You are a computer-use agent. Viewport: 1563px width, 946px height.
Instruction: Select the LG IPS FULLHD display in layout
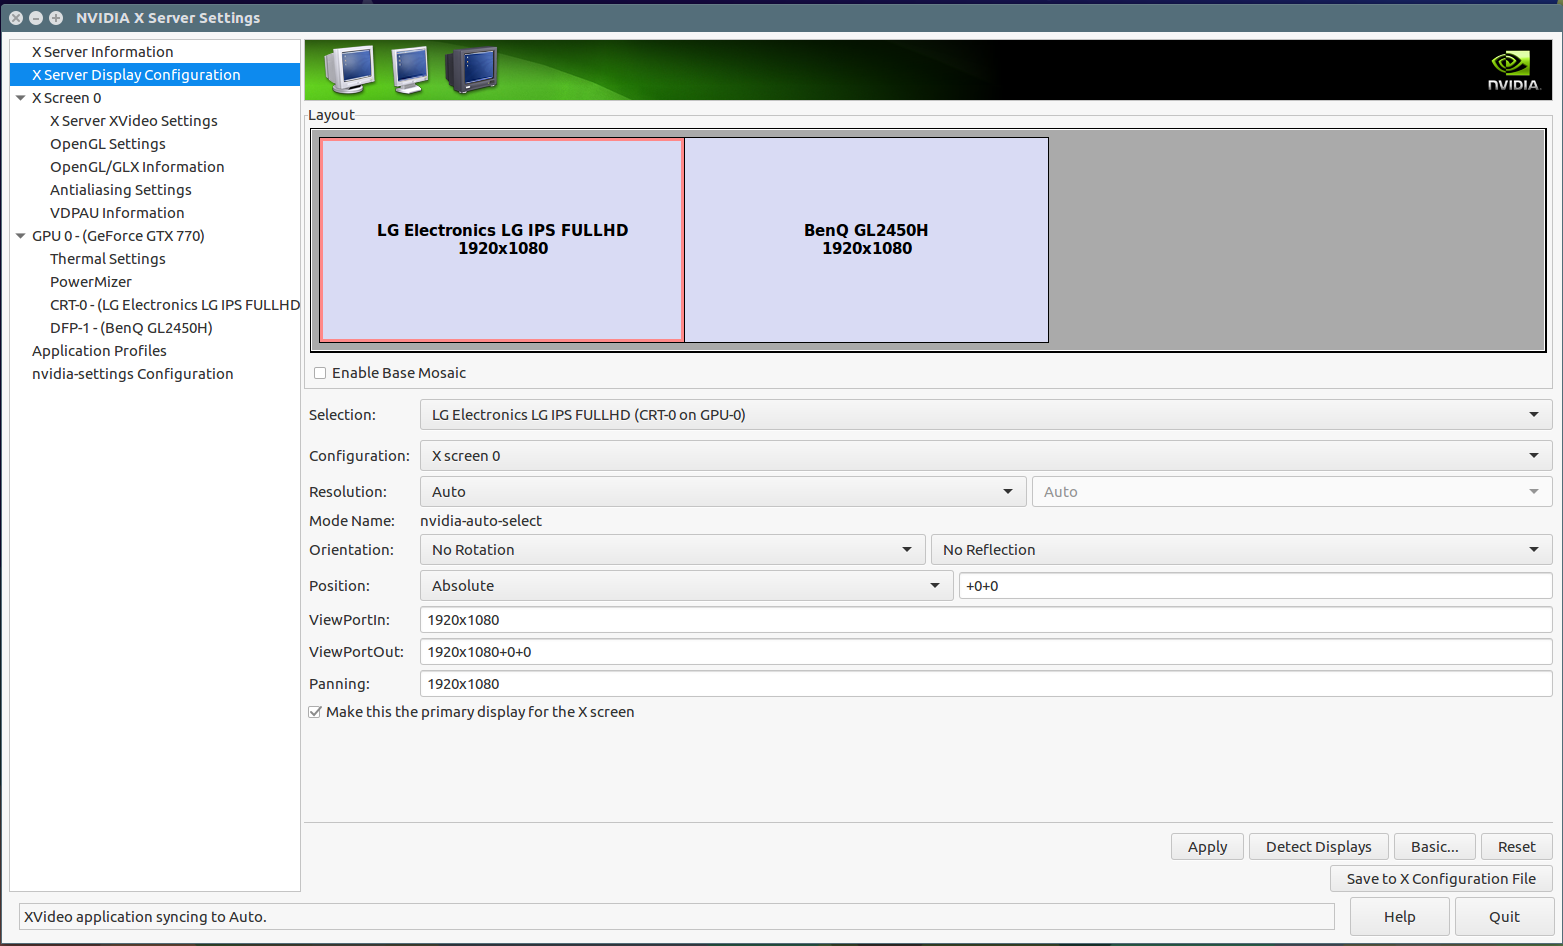click(502, 240)
